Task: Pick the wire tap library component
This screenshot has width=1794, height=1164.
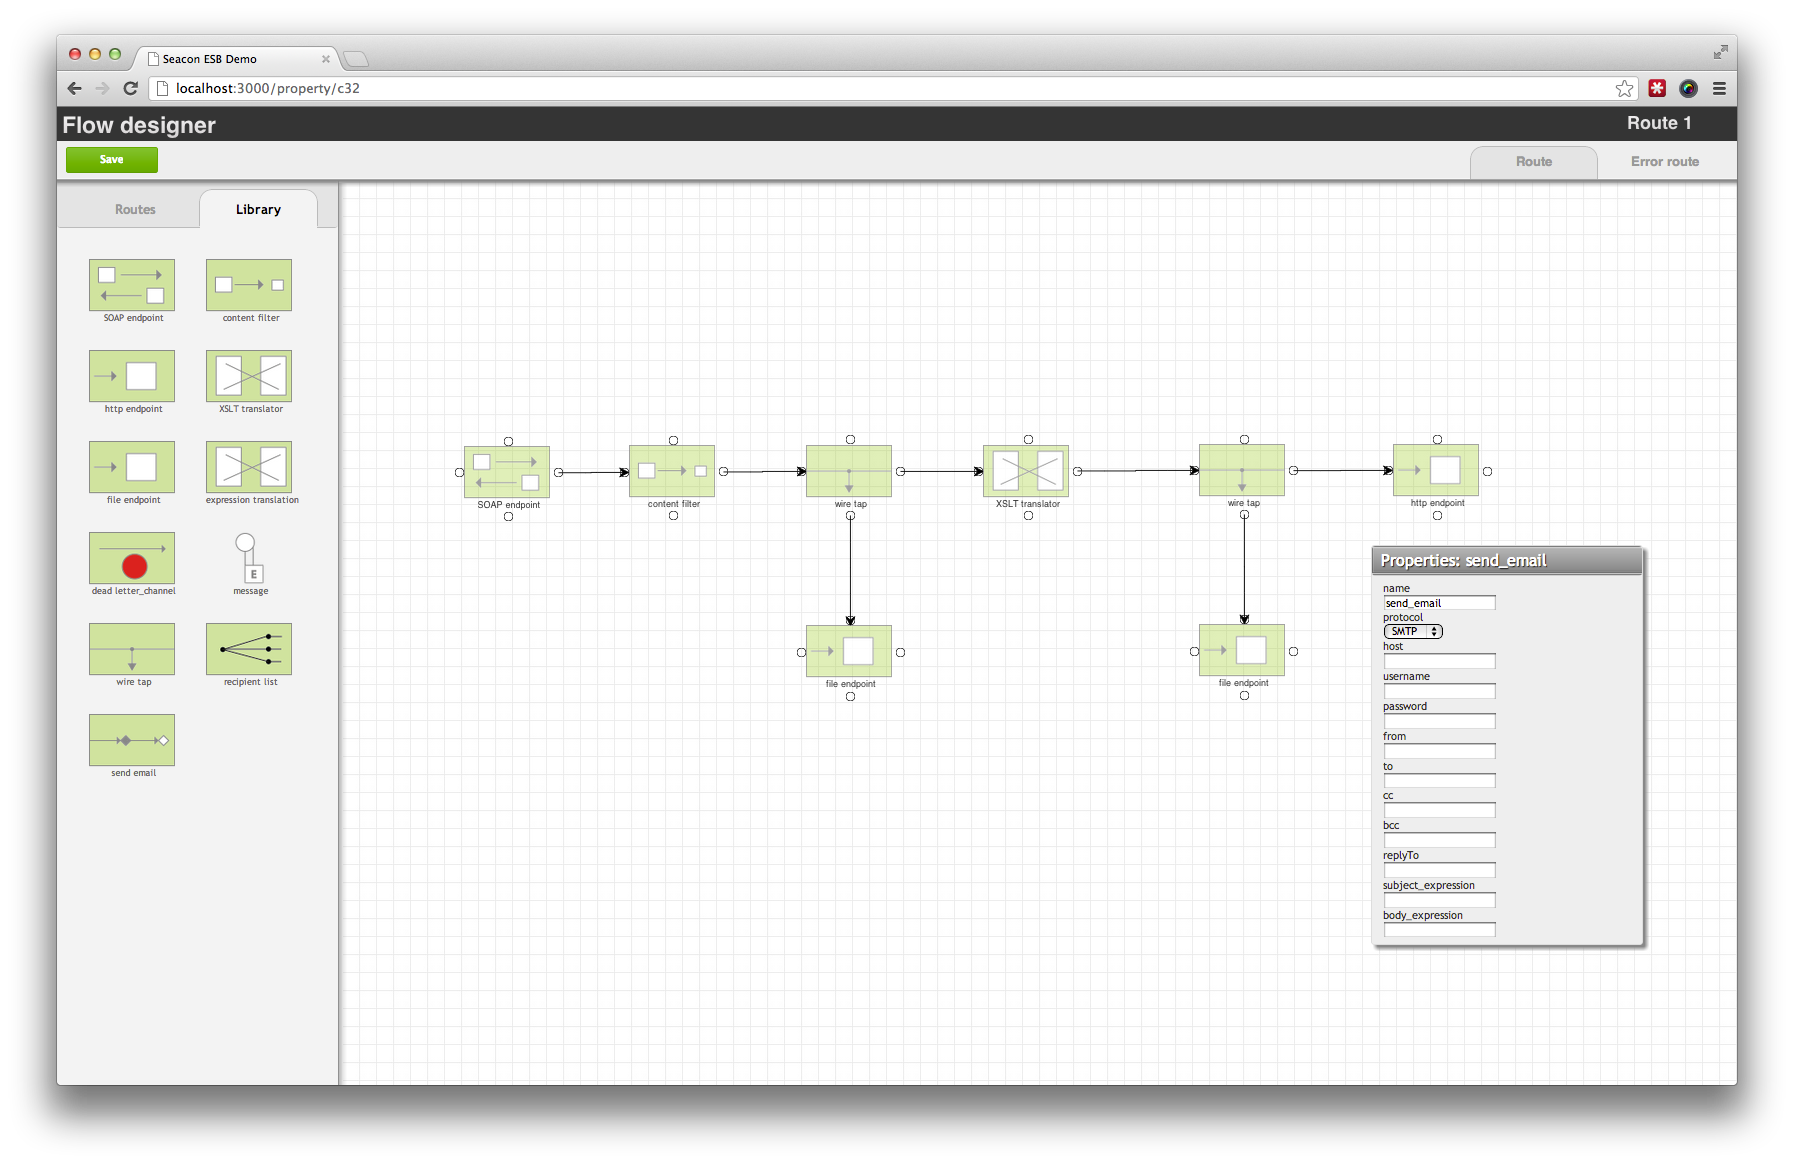Action: 132,649
